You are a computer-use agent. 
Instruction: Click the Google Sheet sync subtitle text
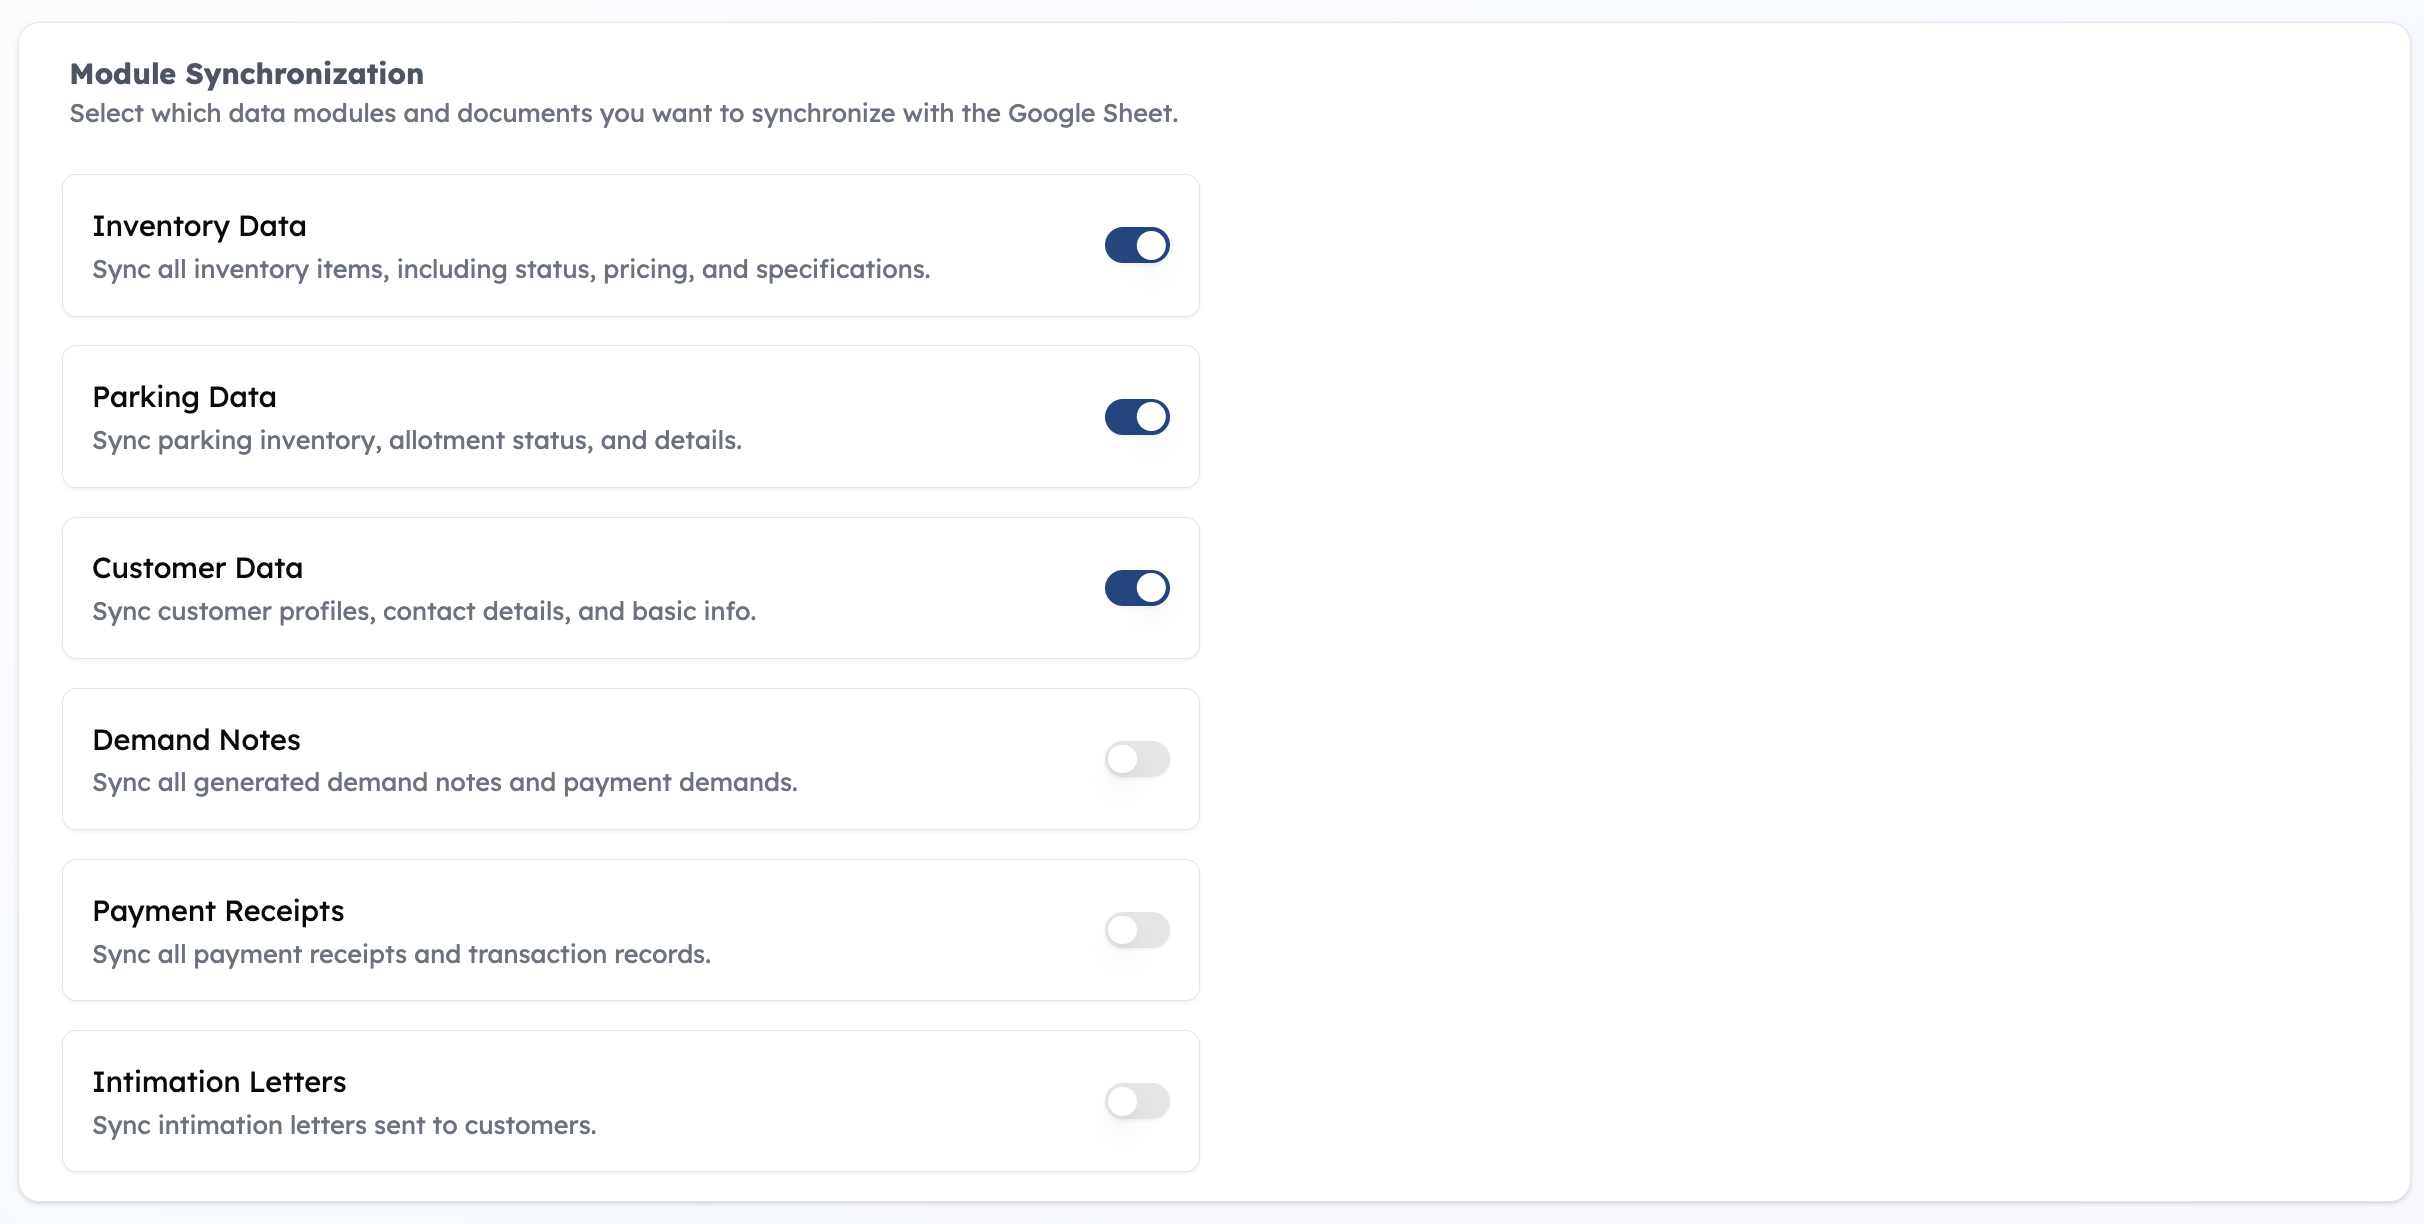click(x=623, y=114)
